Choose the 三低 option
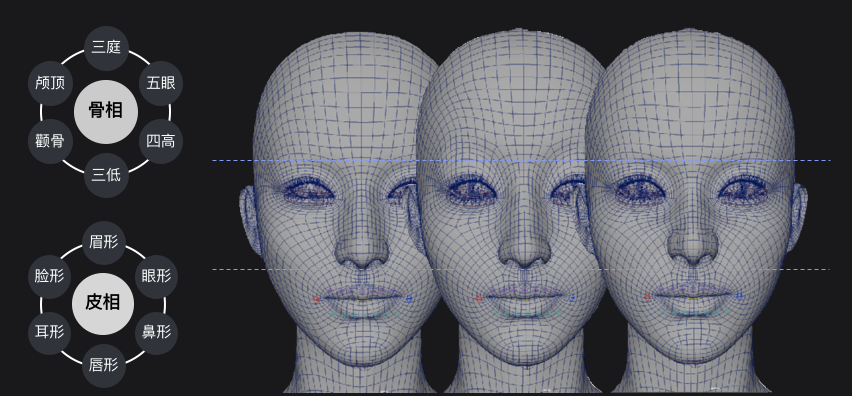 (x=106, y=175)
